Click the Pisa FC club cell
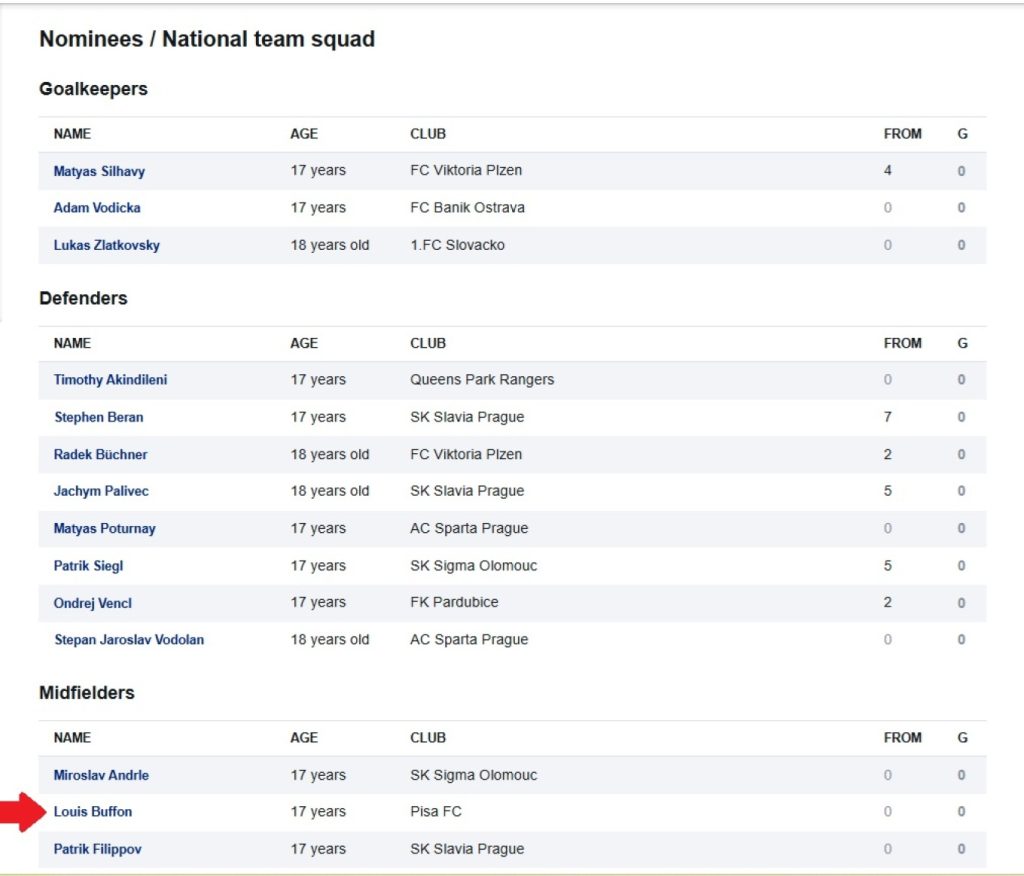 (436, 812)
